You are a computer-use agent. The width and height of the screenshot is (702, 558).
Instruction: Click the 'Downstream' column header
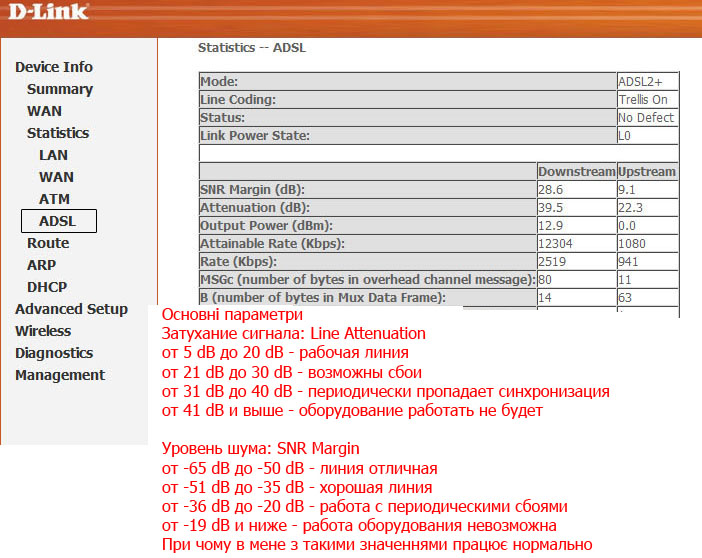pos(577,172)
